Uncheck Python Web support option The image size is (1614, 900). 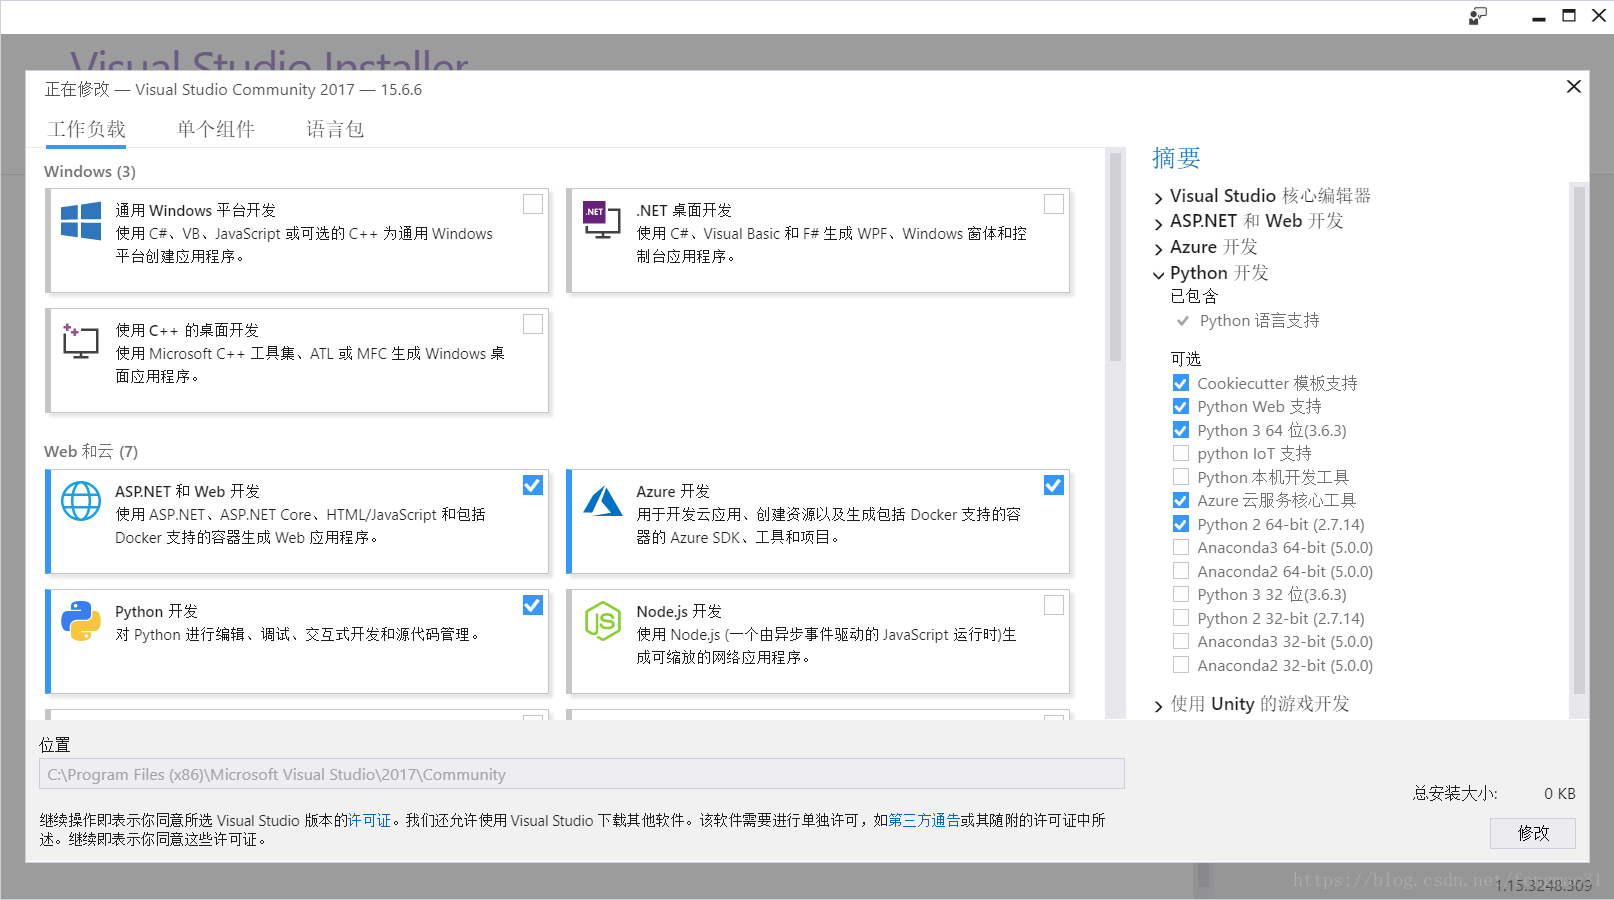point(1181,406)
